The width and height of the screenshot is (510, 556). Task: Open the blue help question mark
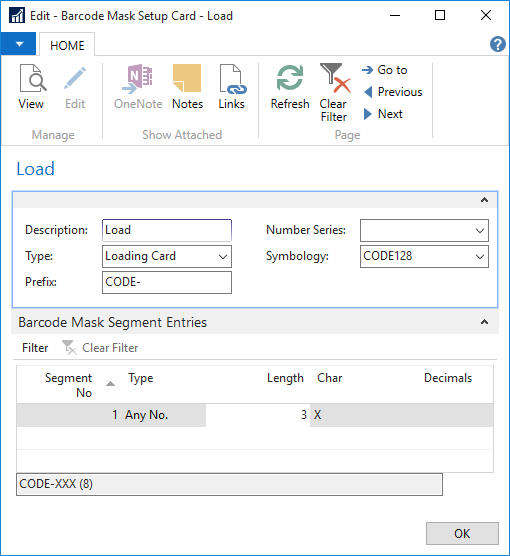pos(498,45)
